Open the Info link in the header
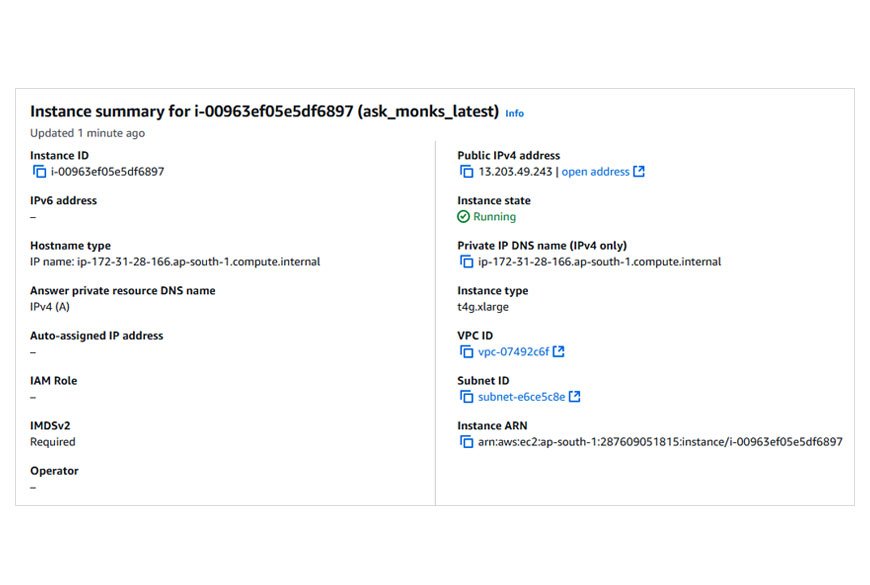 coord(514,113)
